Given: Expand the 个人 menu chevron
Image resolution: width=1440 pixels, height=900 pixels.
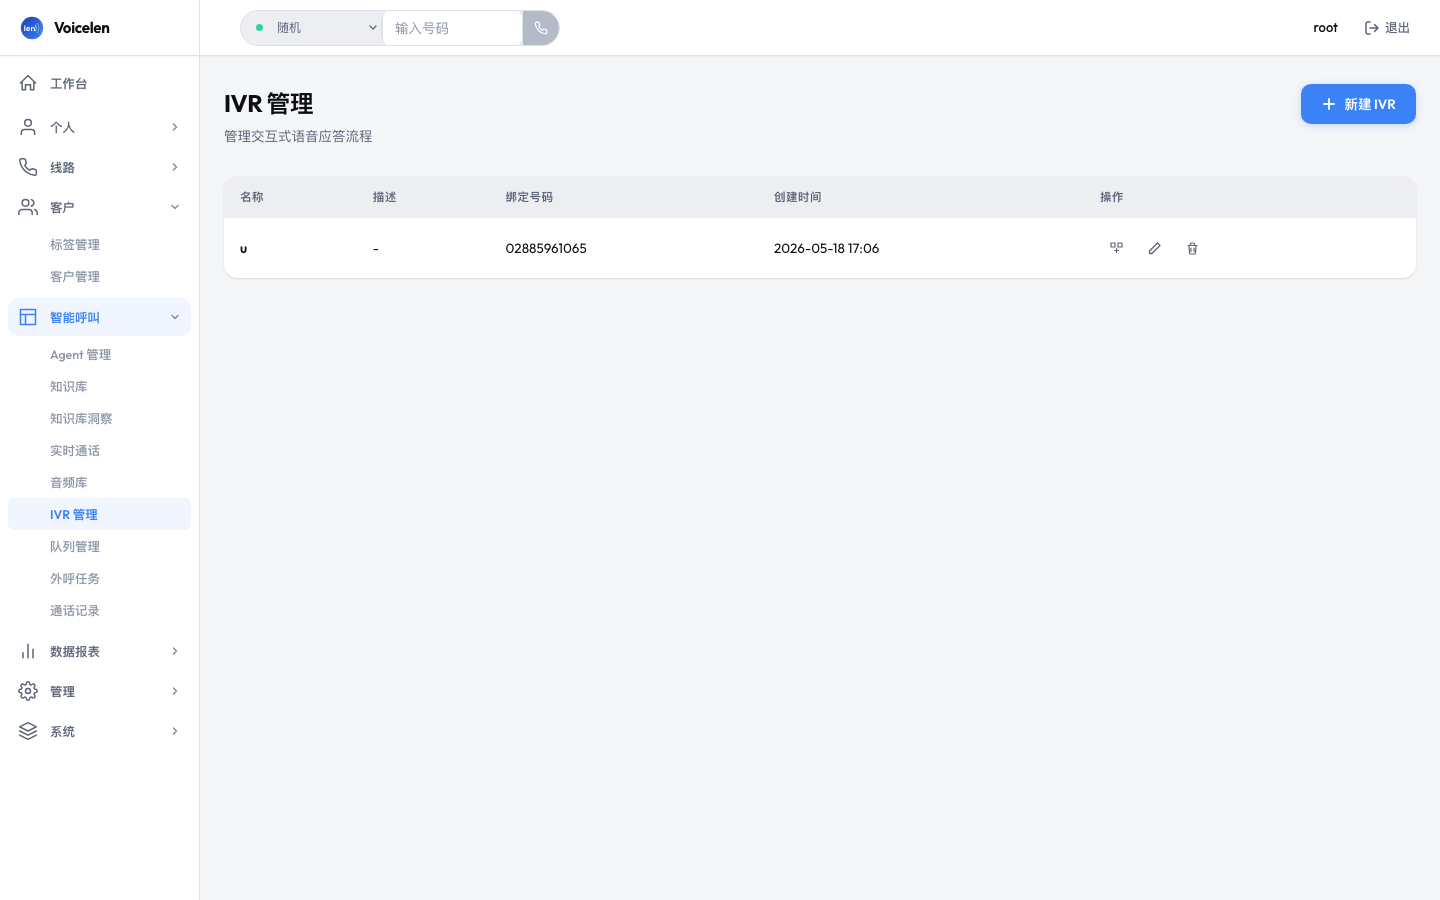Looking at the screenshot, I should point(175,127).
